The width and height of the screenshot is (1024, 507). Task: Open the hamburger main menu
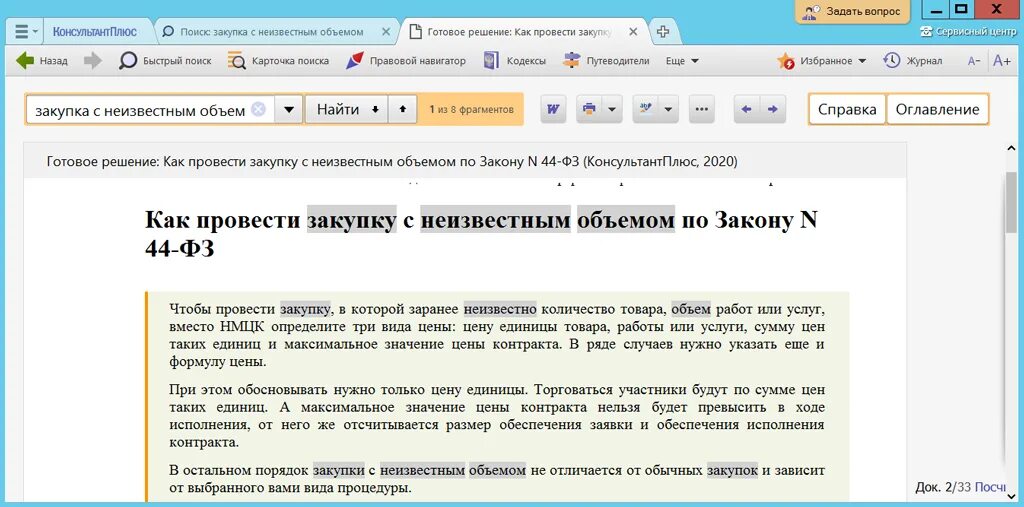[26, 31]
